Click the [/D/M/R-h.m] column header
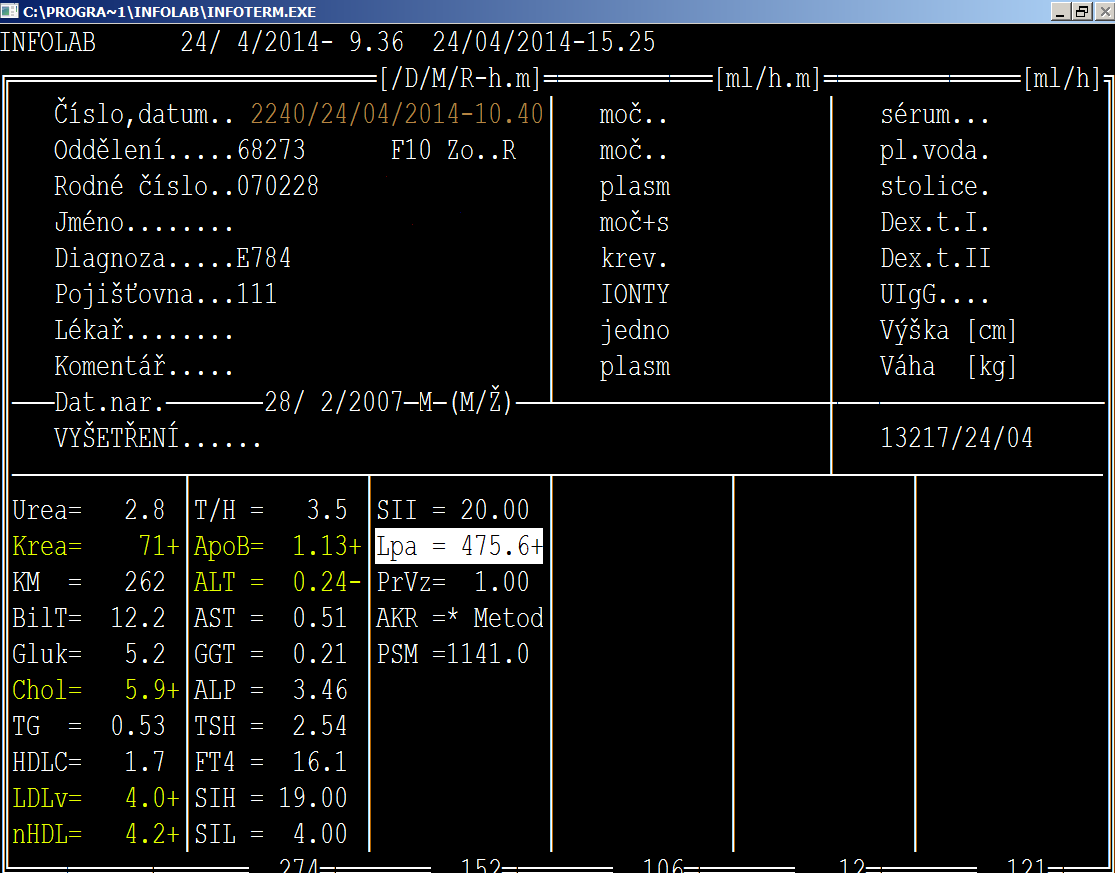 [460, 78]
